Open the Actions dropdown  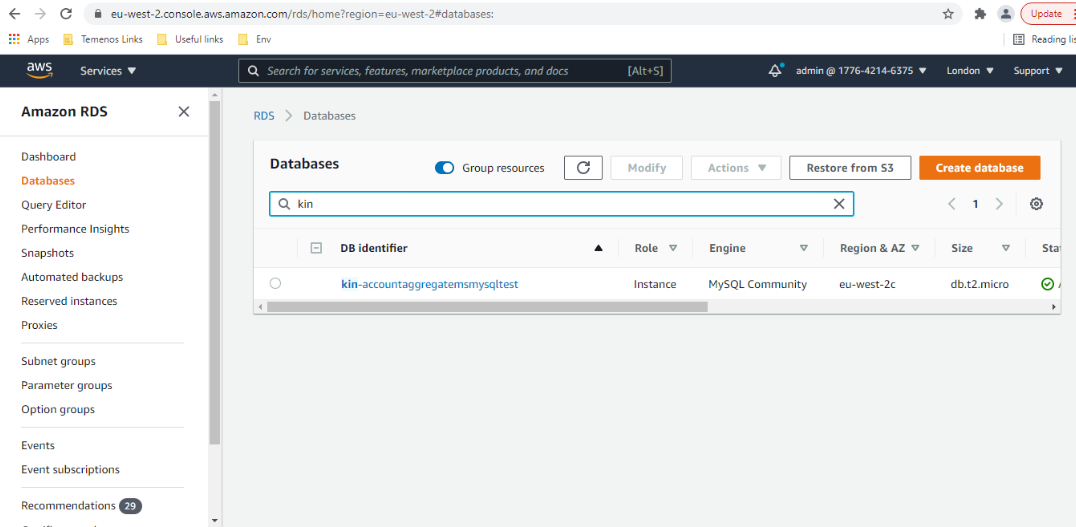click(736, 168)
